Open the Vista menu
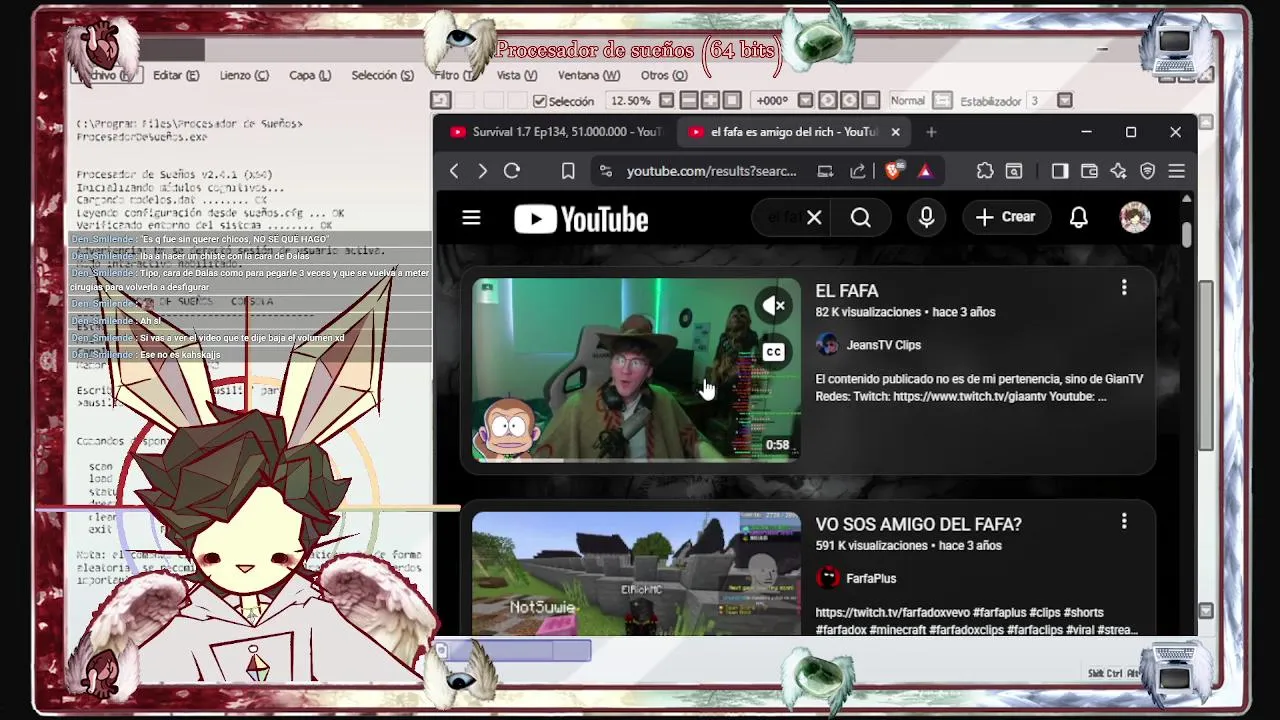Screen dimensions: 1280x720 coord(517,75)
